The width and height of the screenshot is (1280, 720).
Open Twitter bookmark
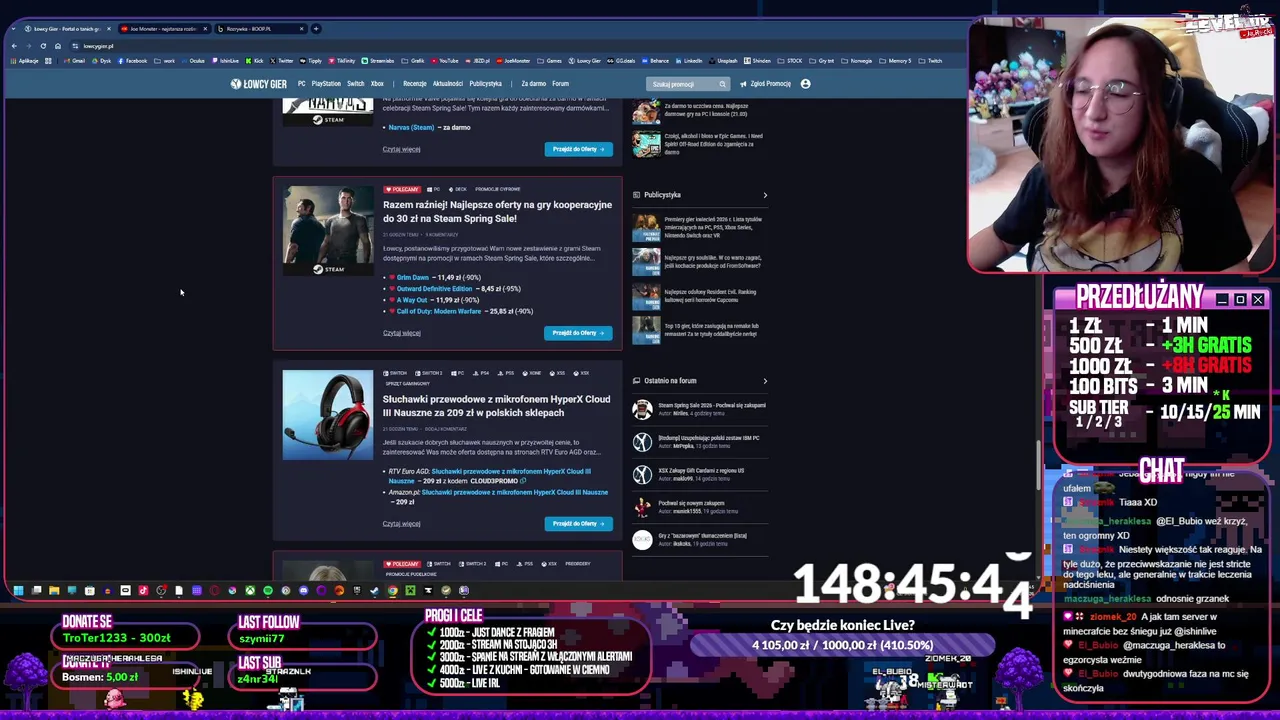[281, 61]
